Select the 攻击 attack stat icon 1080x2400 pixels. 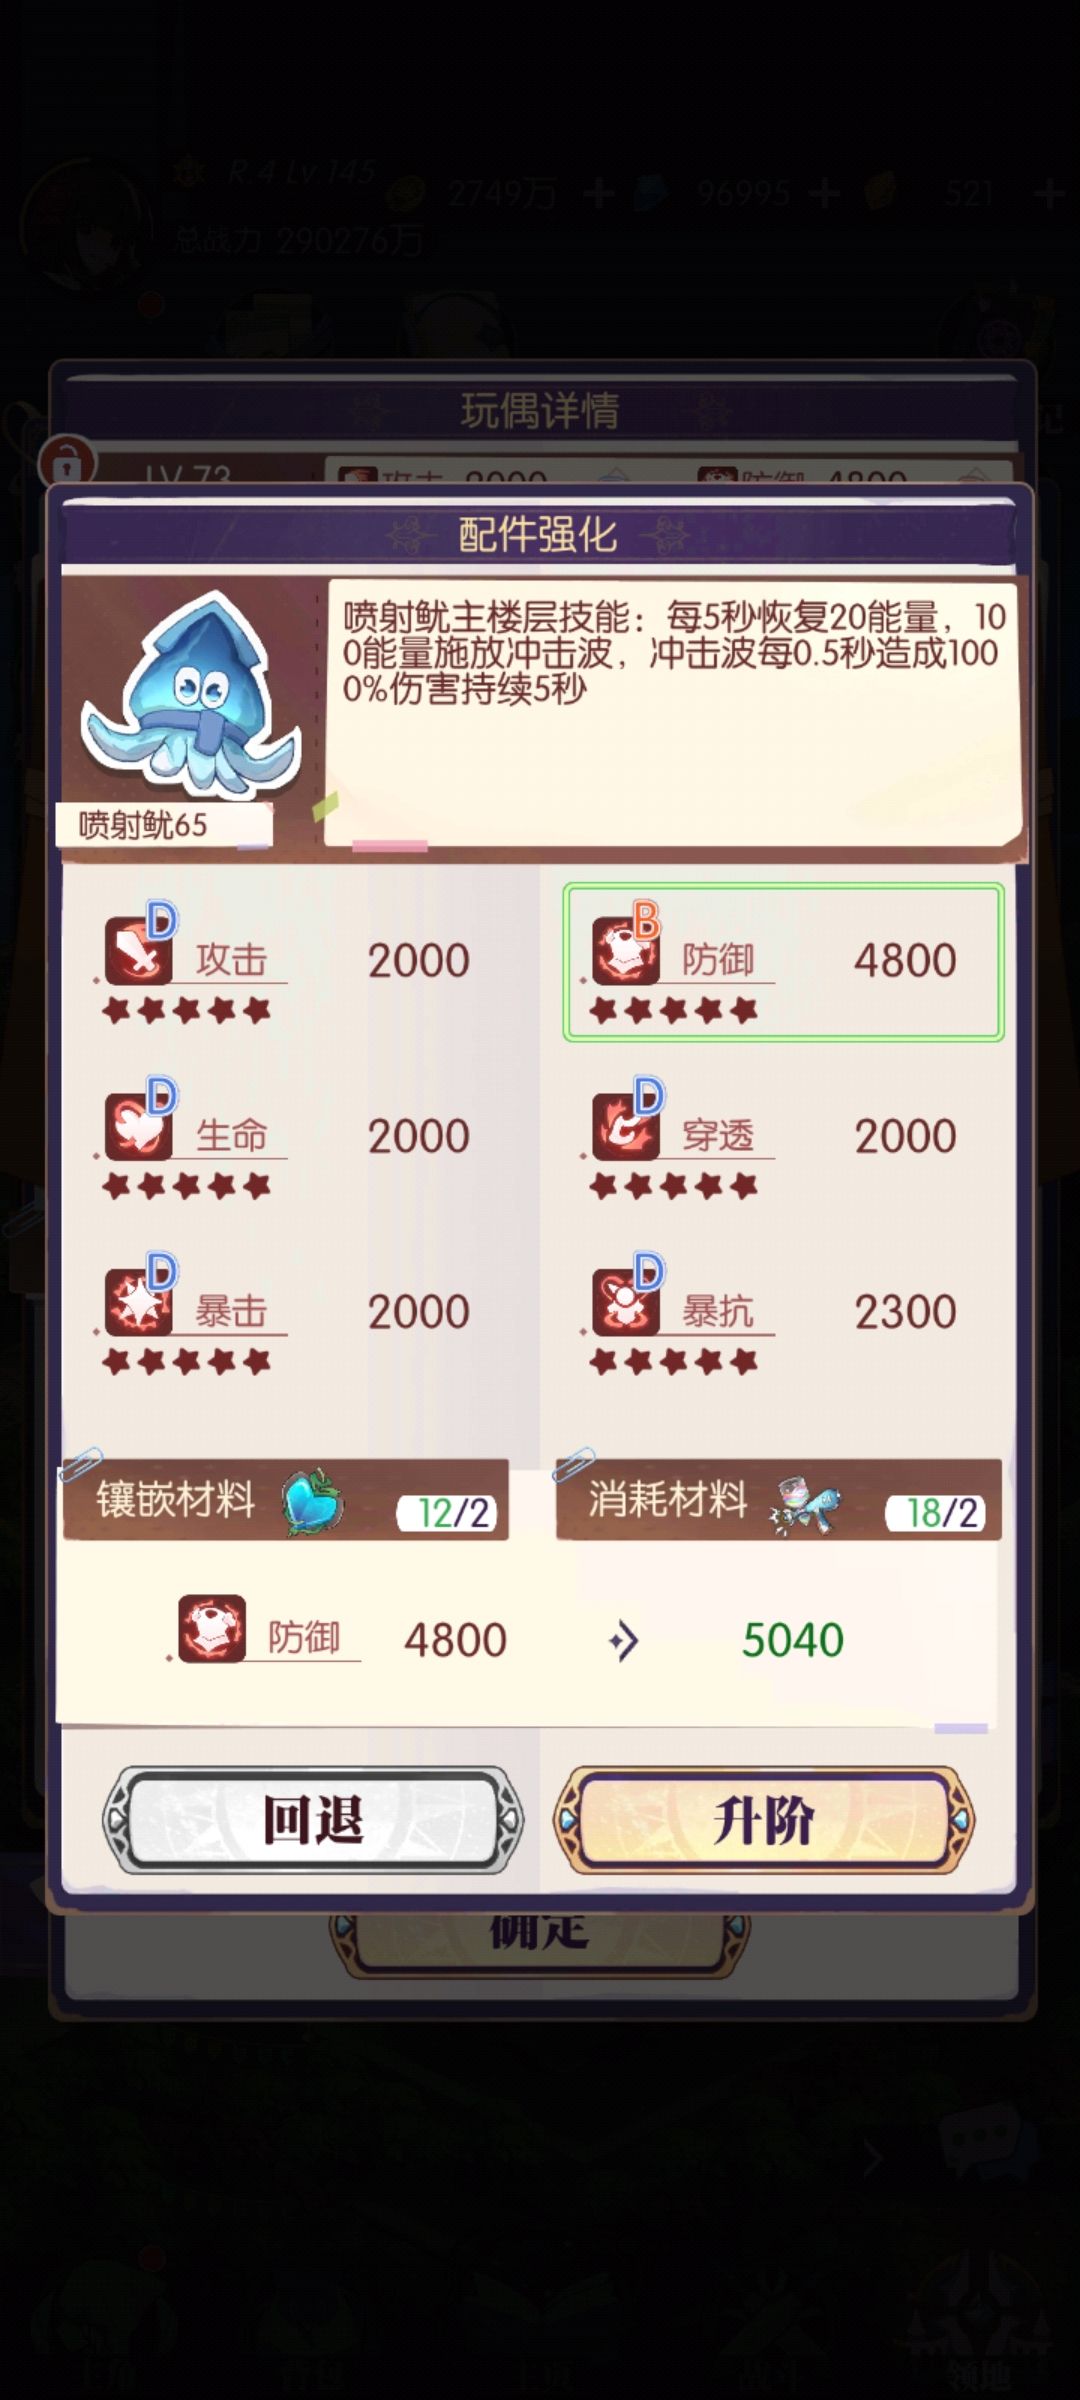click(x=139, y=950)
